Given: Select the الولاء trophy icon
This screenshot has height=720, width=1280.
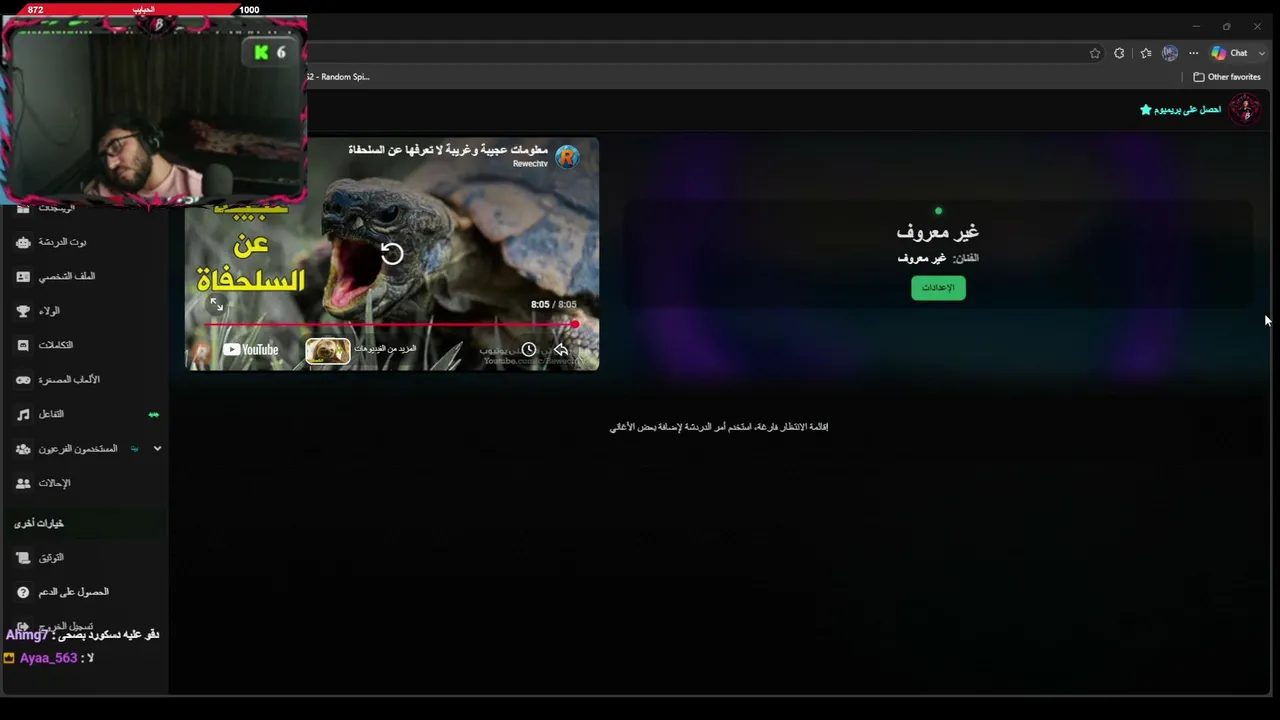Looking at the screenshot, I should coord(23,311).
